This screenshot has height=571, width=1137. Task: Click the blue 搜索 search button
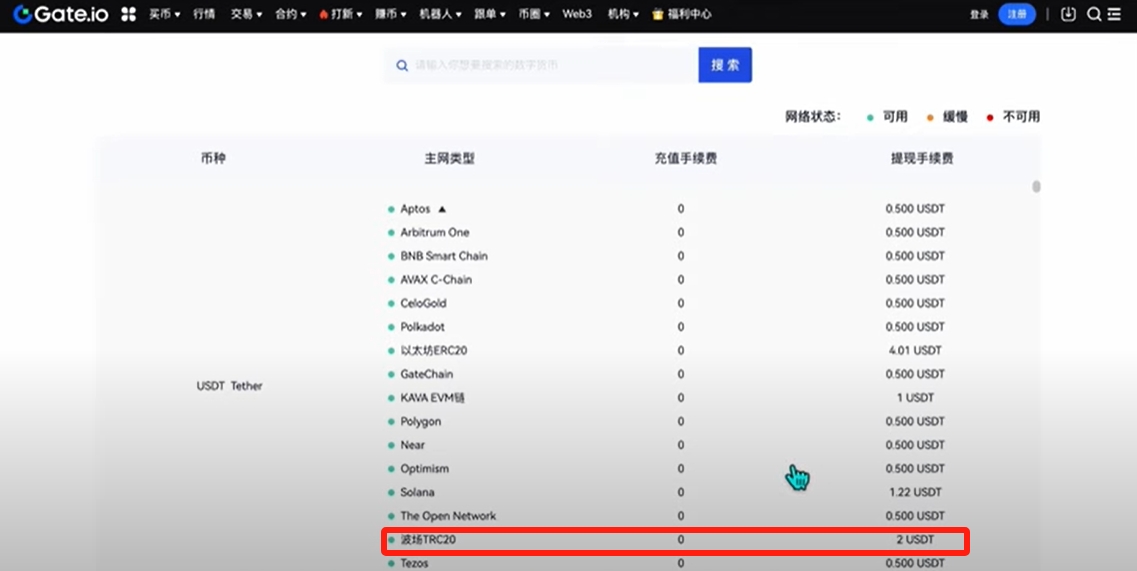[725, 65]
